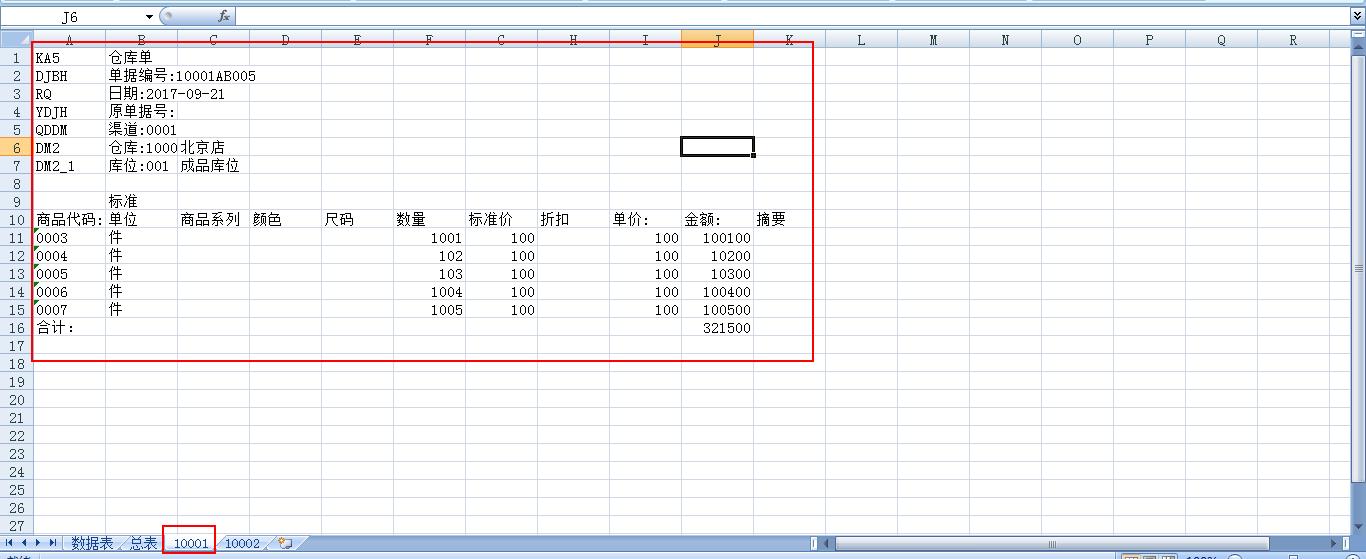This screenshot has height=559, width=1366.
Task: Click amount cell 10200
Action: coord(717,255)
